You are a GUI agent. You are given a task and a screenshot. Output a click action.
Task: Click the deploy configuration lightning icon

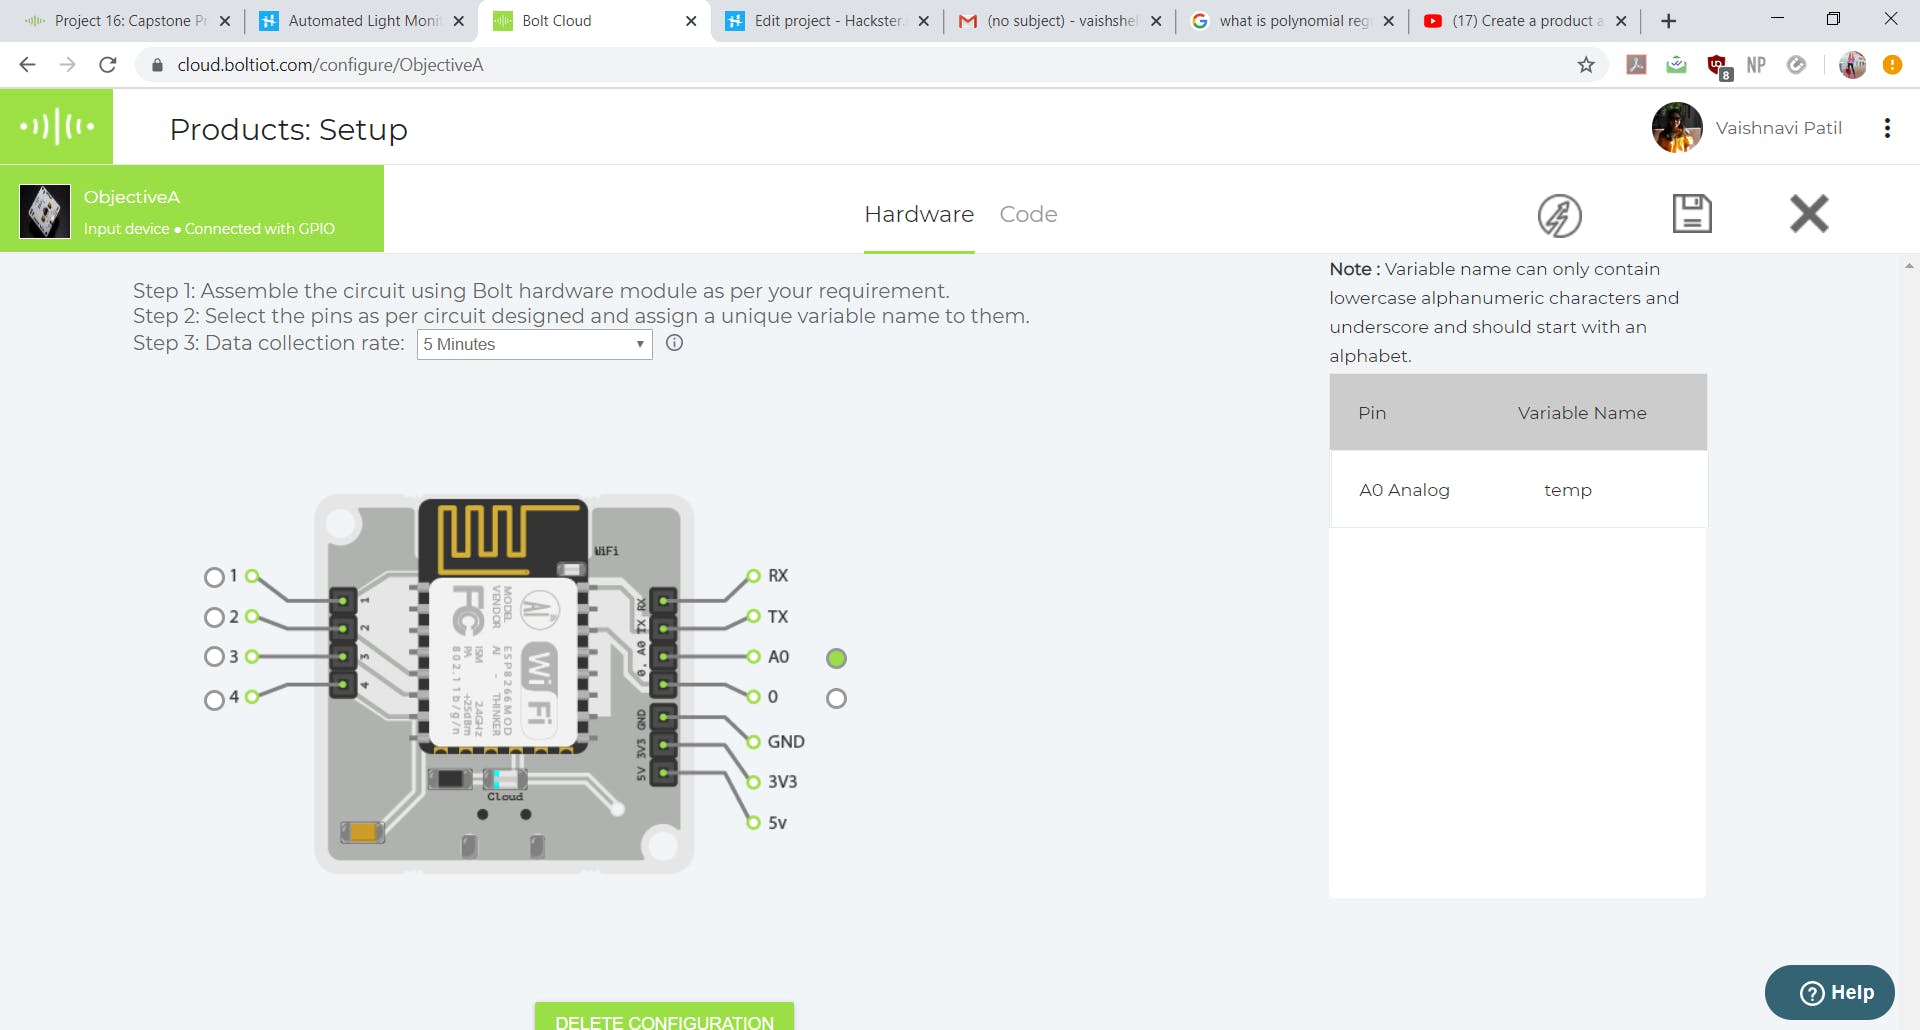click(1559, 215)
